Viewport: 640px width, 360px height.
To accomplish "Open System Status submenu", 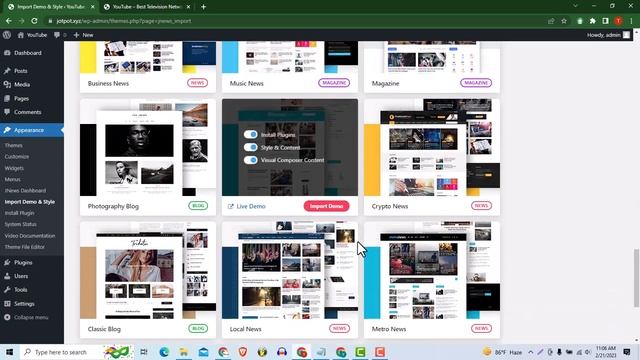I will coord(21,224).
